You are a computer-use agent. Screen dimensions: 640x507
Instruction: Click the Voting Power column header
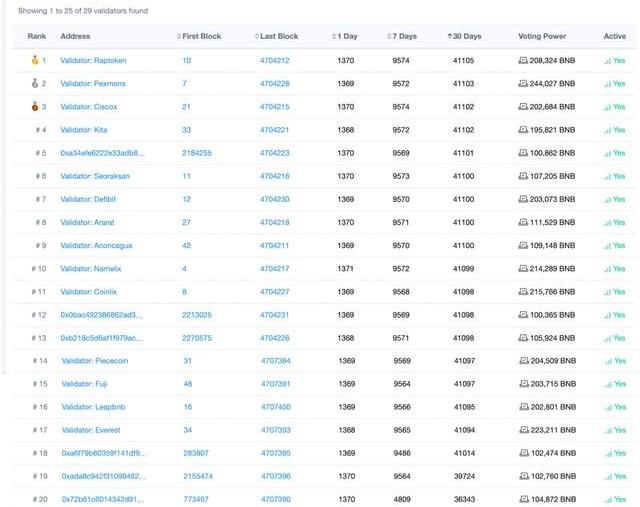tap(543, 36)
